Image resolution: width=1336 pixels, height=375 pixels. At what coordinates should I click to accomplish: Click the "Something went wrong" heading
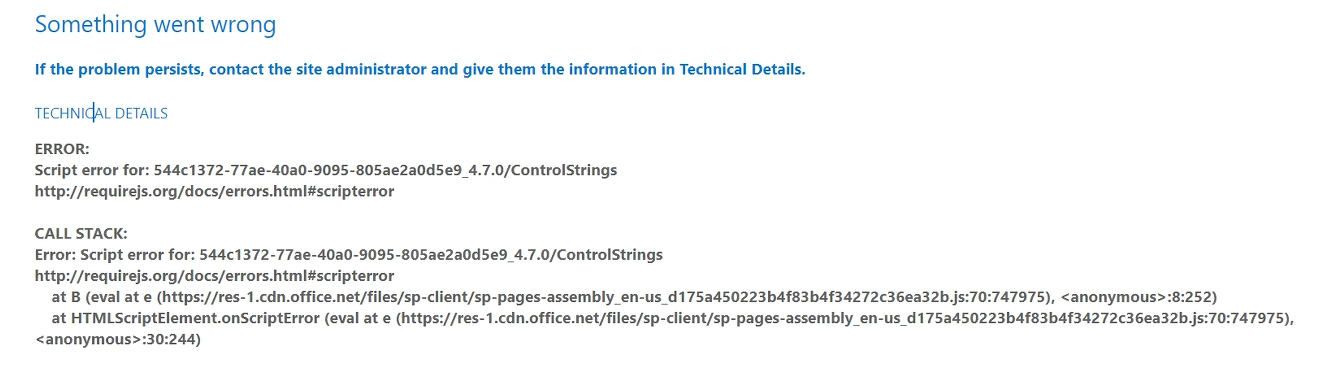pos(155,24)
